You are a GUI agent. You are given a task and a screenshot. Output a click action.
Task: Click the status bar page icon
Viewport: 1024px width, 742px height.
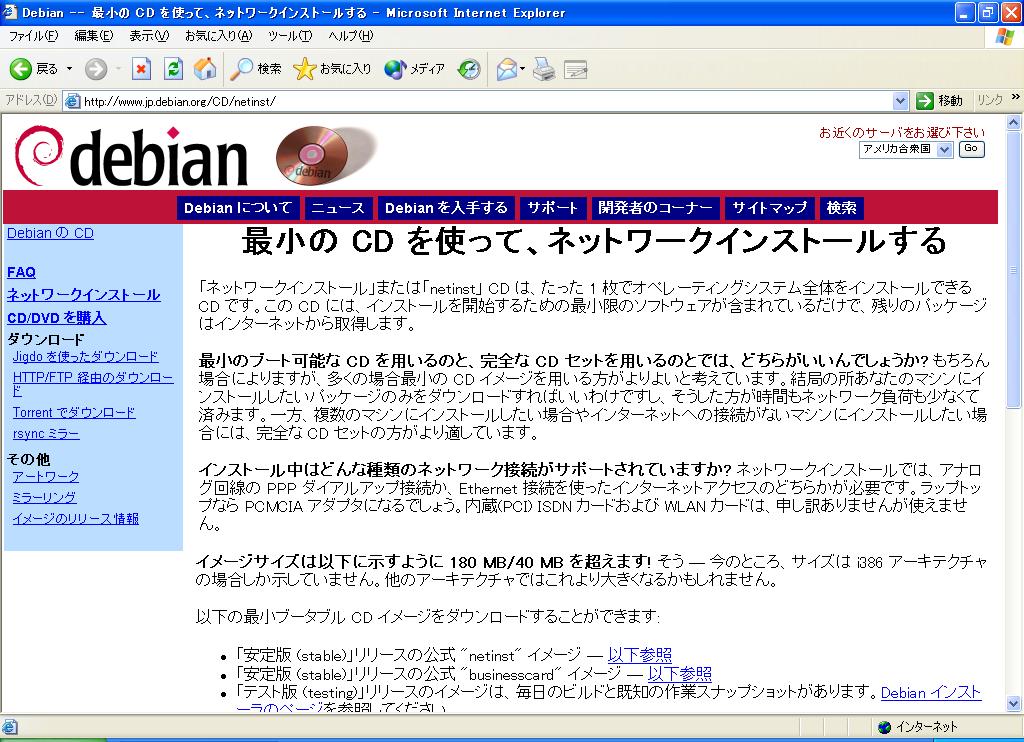[x=10, y=727]
